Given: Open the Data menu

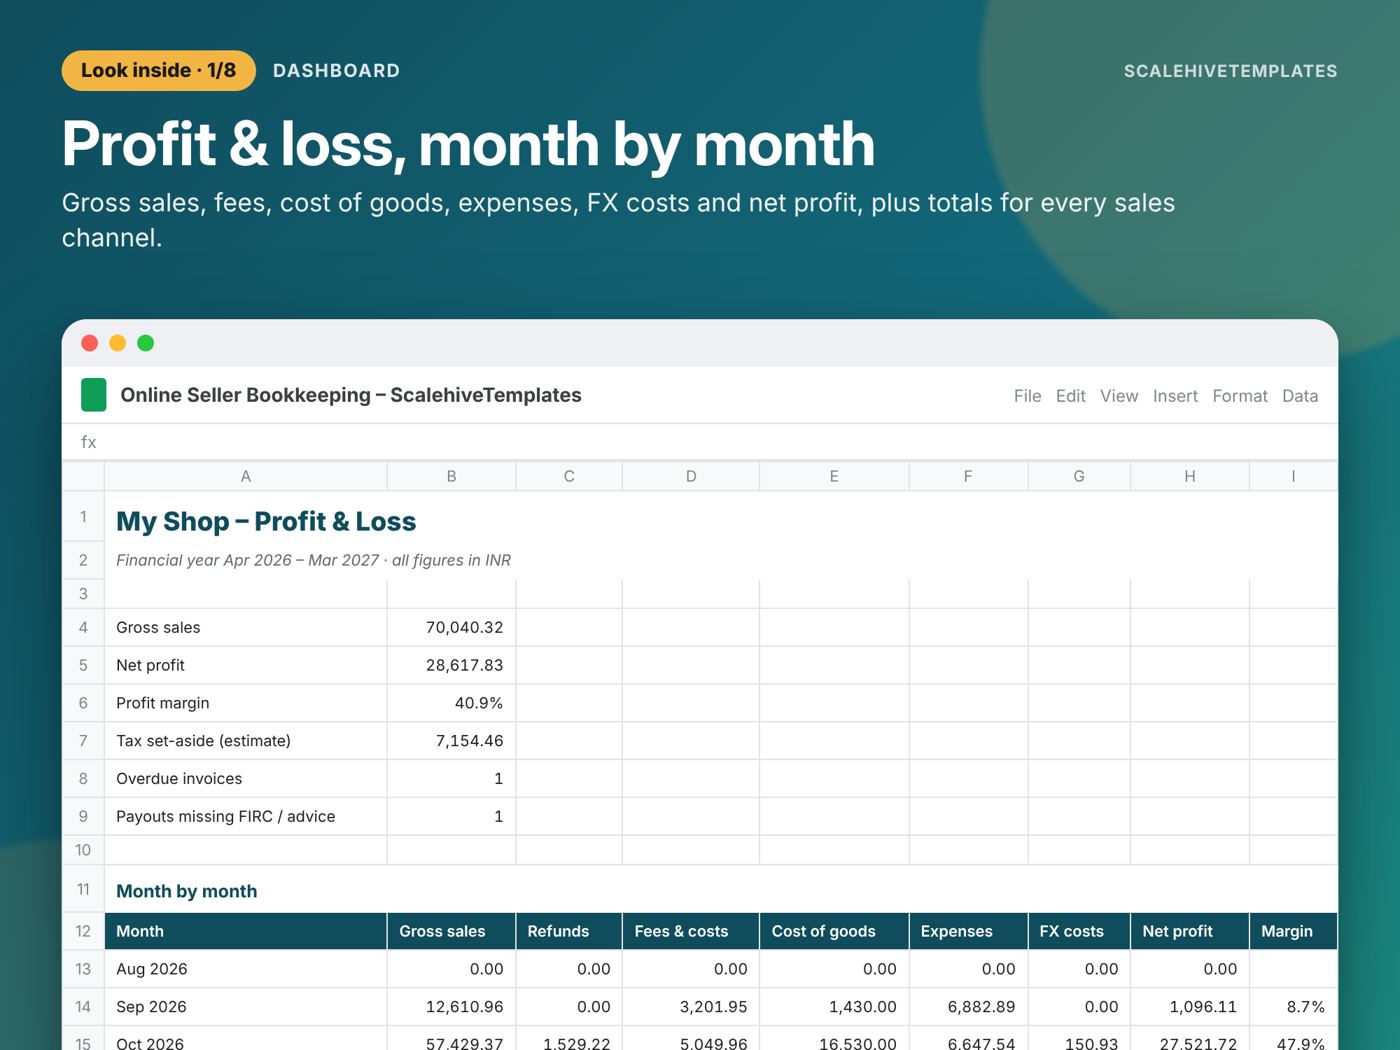Looking at the screenshot, I should (x=1300, y=396).
